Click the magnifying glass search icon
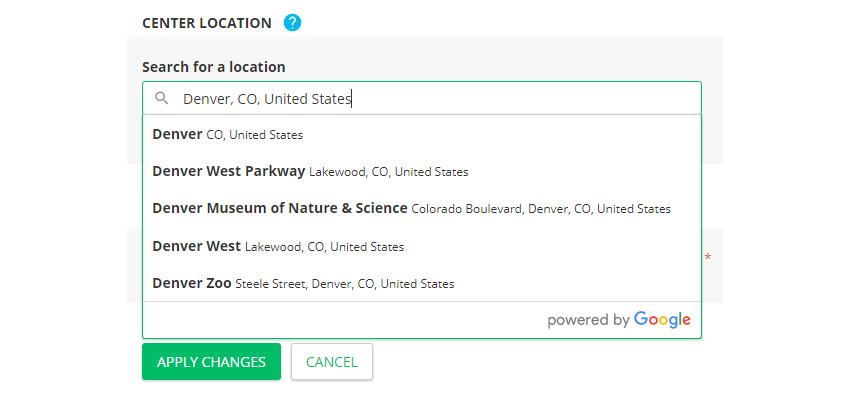This screenshot has width=850, height=400. click(161, 98)
